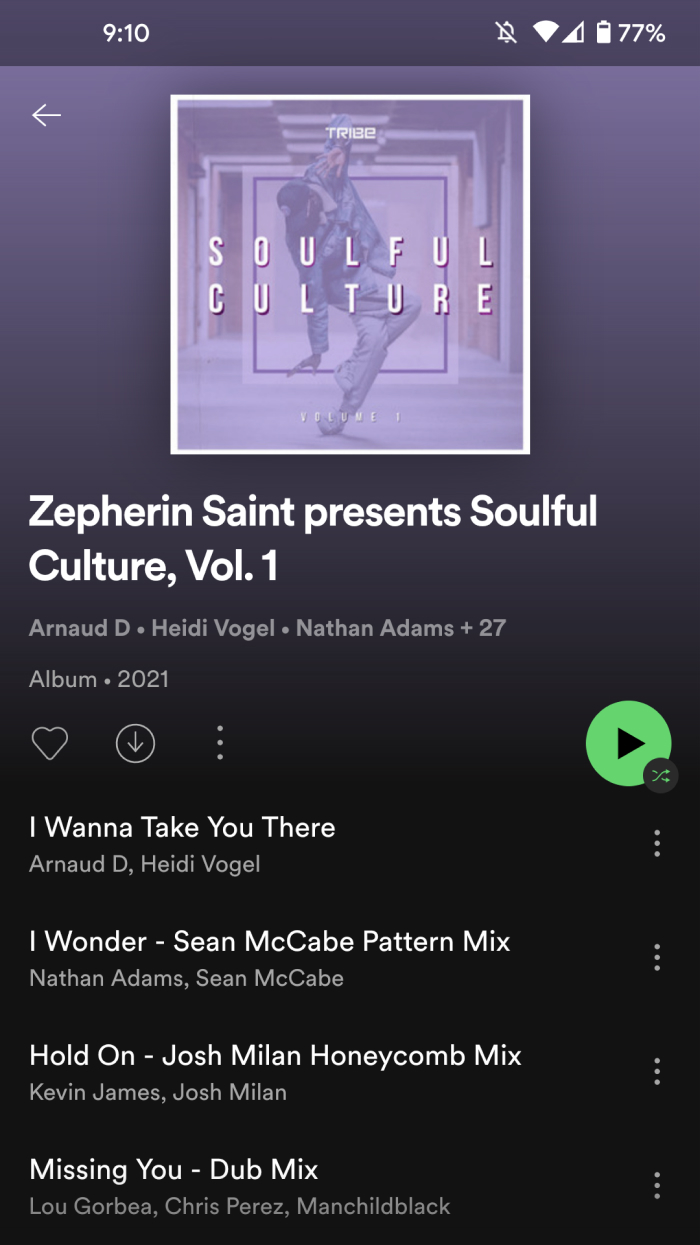Open the album options three-dot menu
This screenshot has width=700, height=1245.
[220, 743]
